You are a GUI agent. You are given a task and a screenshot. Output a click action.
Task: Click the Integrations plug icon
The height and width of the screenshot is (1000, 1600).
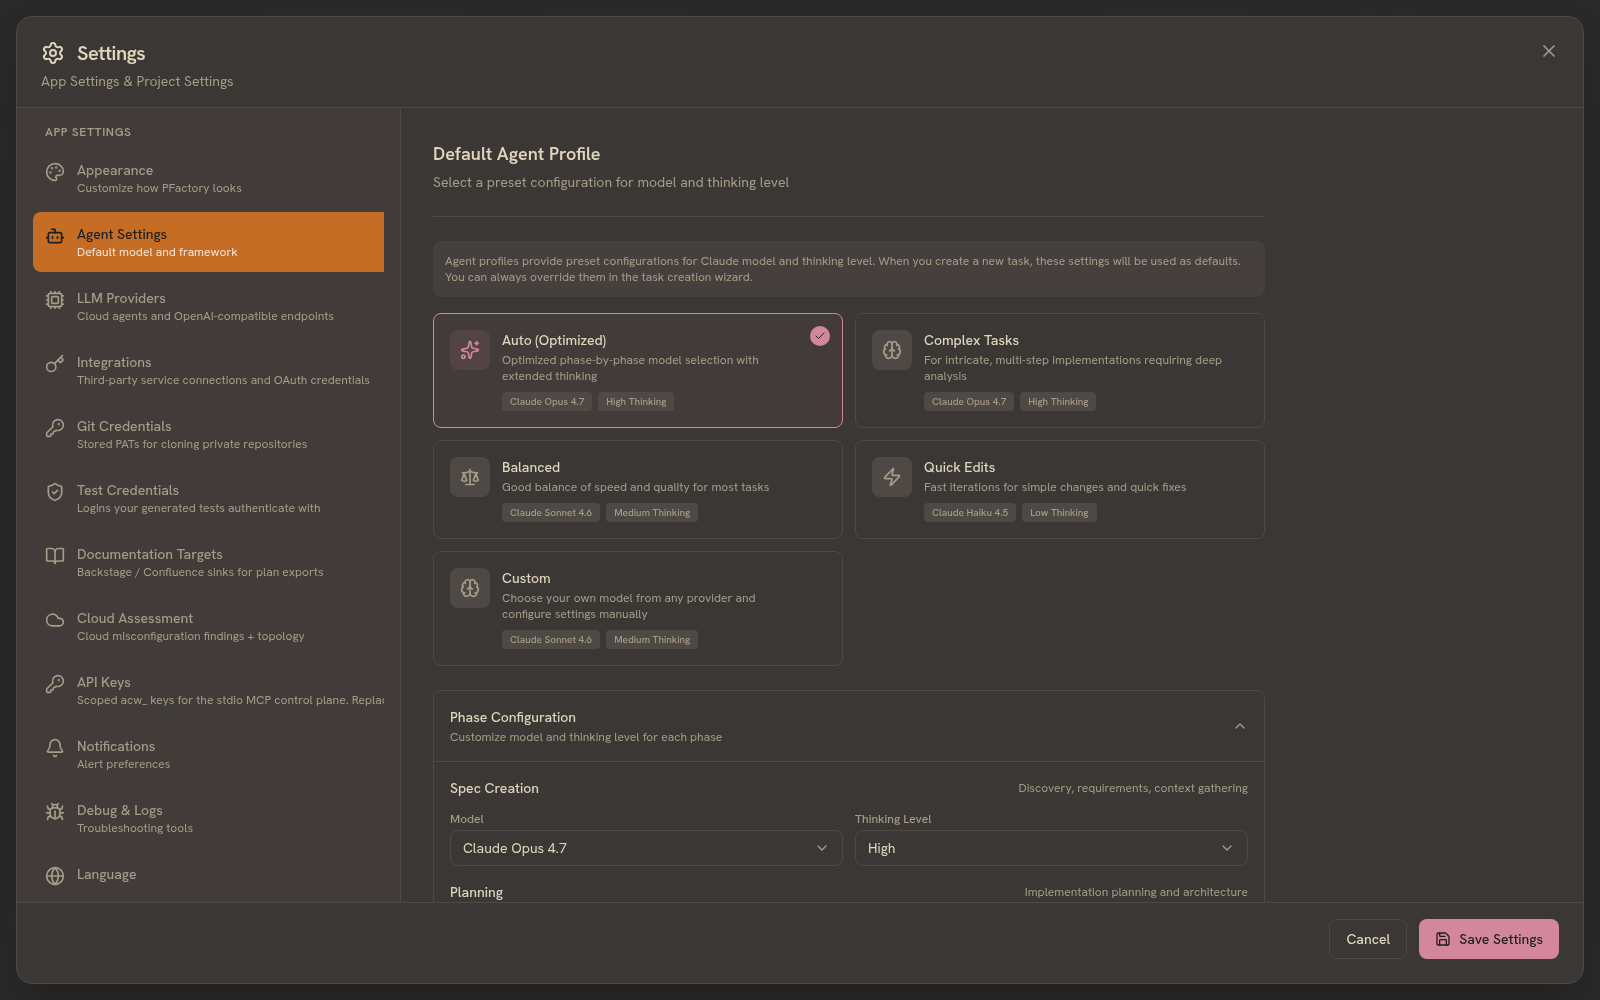coord(55,364)
